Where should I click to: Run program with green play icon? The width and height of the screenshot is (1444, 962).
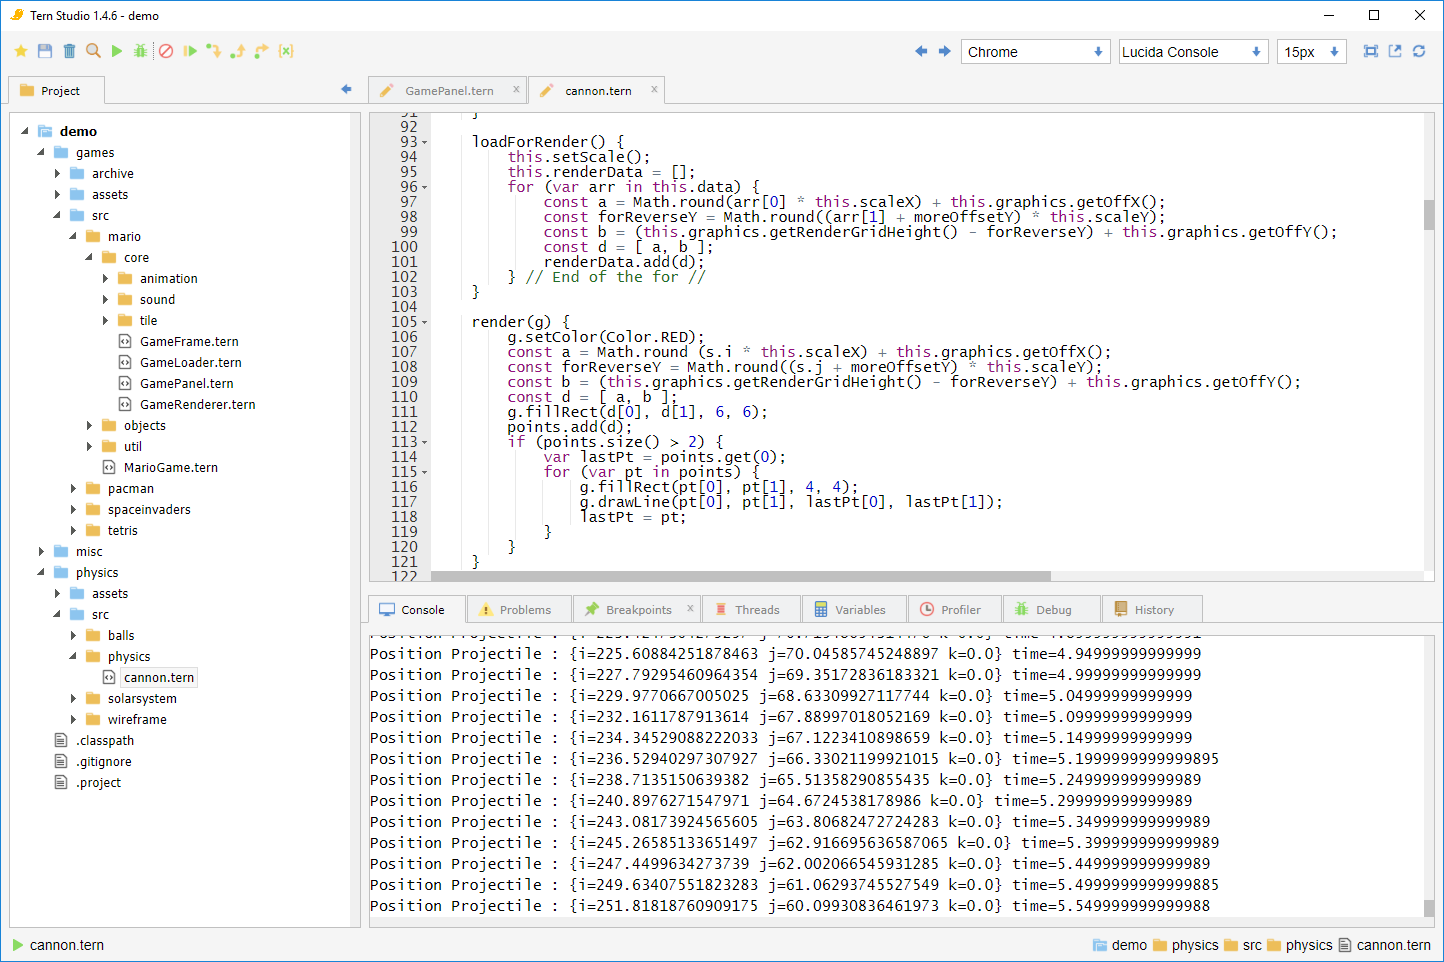coord(117,51)
